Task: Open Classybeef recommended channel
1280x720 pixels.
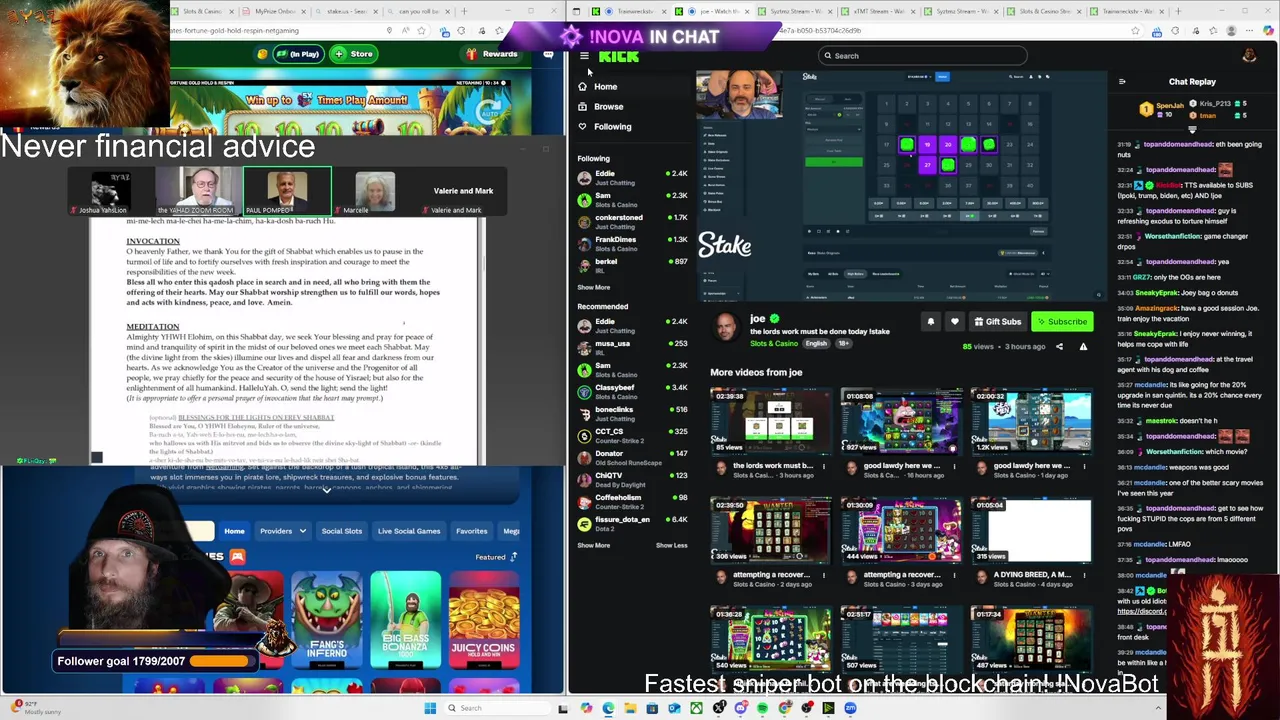Action: coord(632,392)
